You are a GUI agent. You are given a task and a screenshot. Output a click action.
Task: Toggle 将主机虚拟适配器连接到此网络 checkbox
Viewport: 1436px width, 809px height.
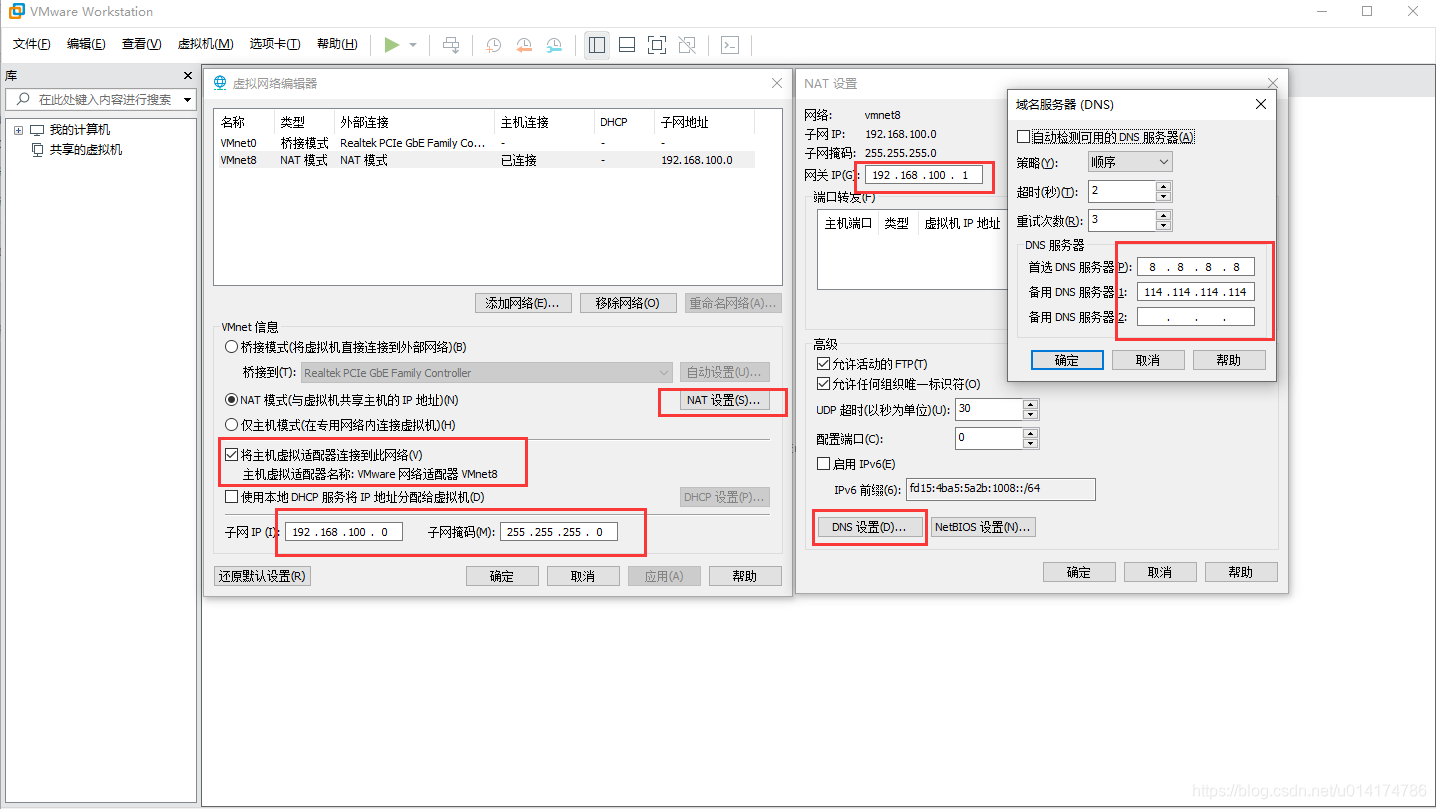pyautogui.click(x=232, y=455)
